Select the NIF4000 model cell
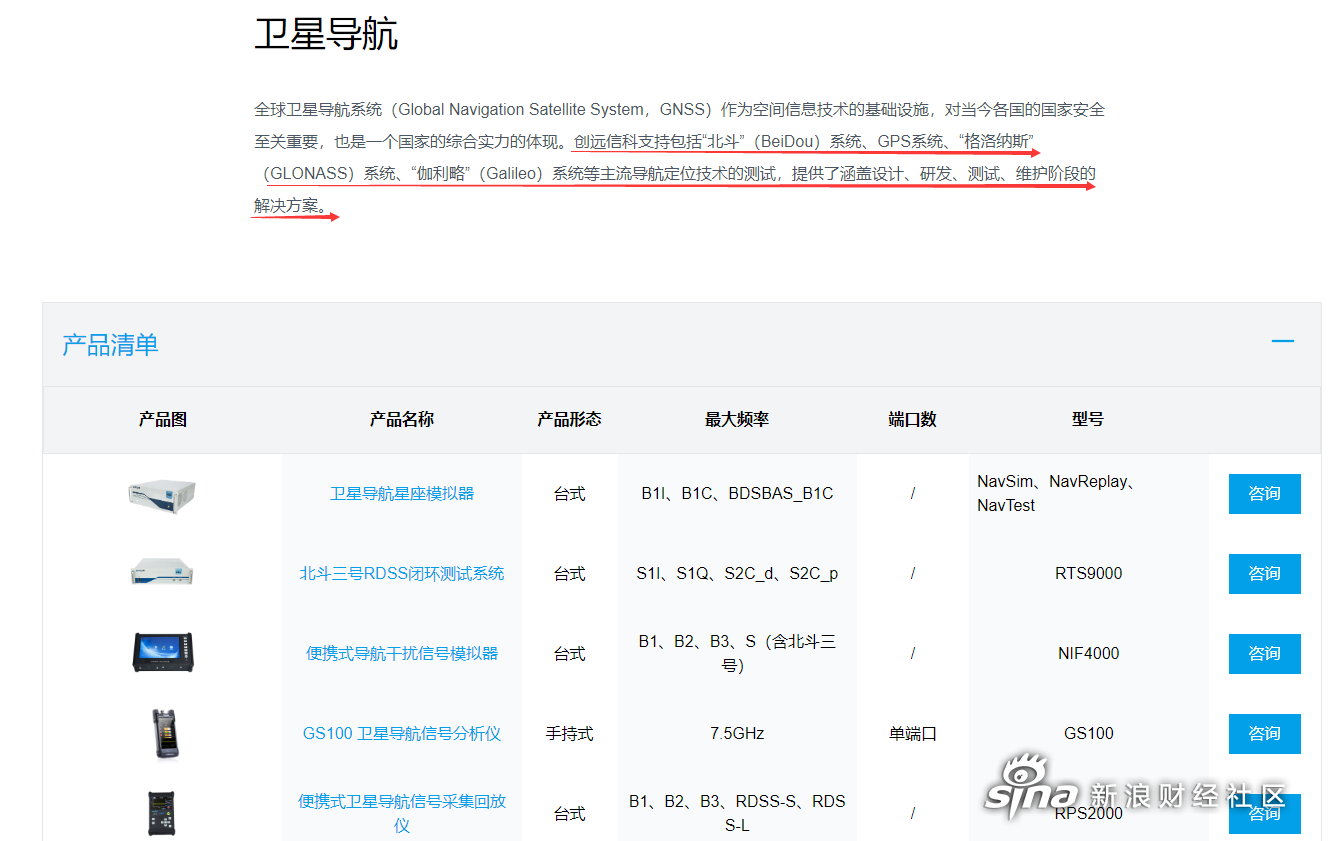Viewport: 1338px width, 841px height. (1088, 654)
